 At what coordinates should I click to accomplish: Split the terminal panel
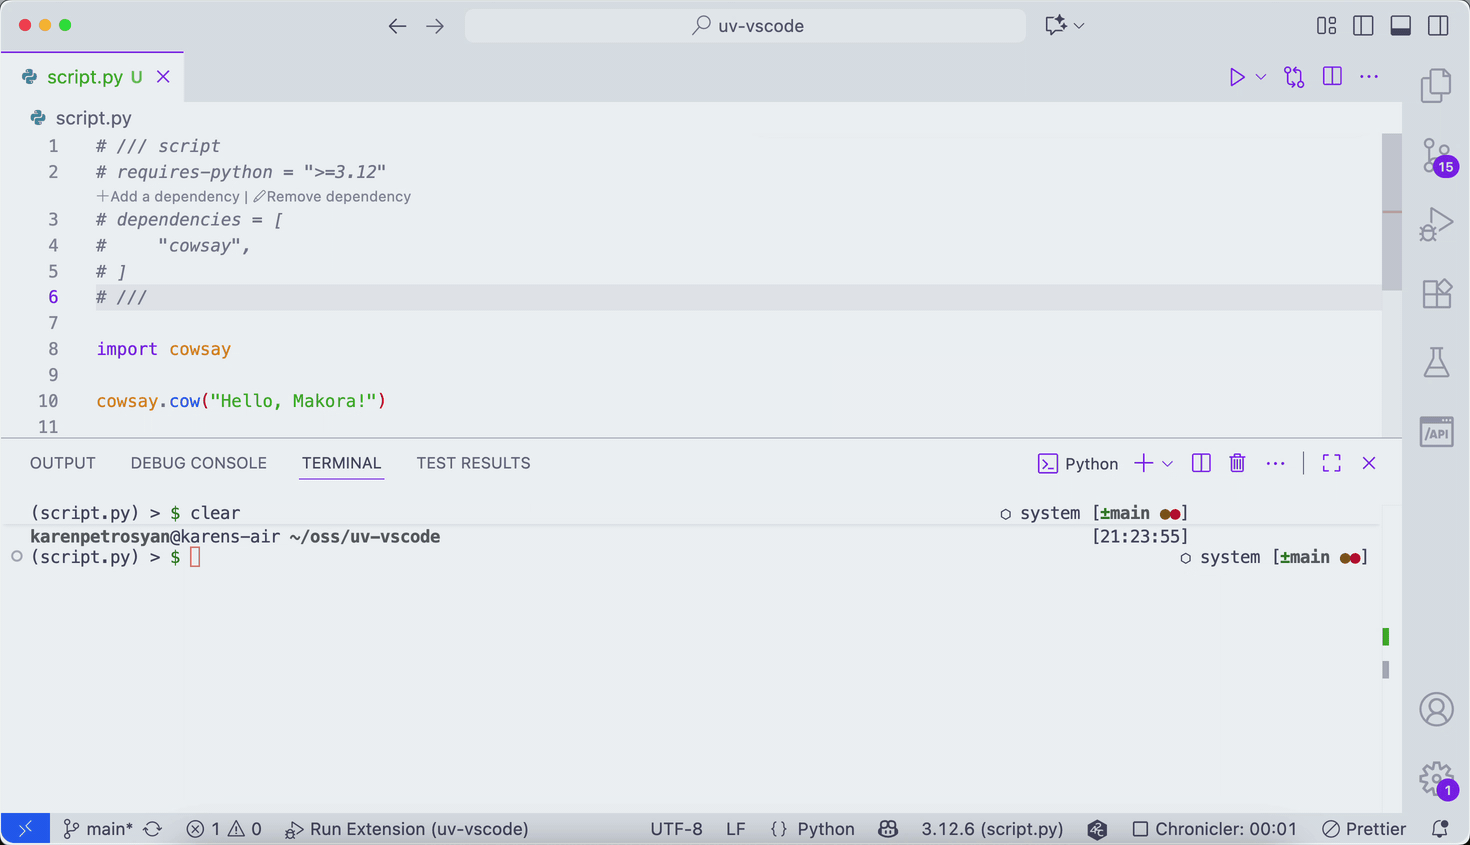1201,463
